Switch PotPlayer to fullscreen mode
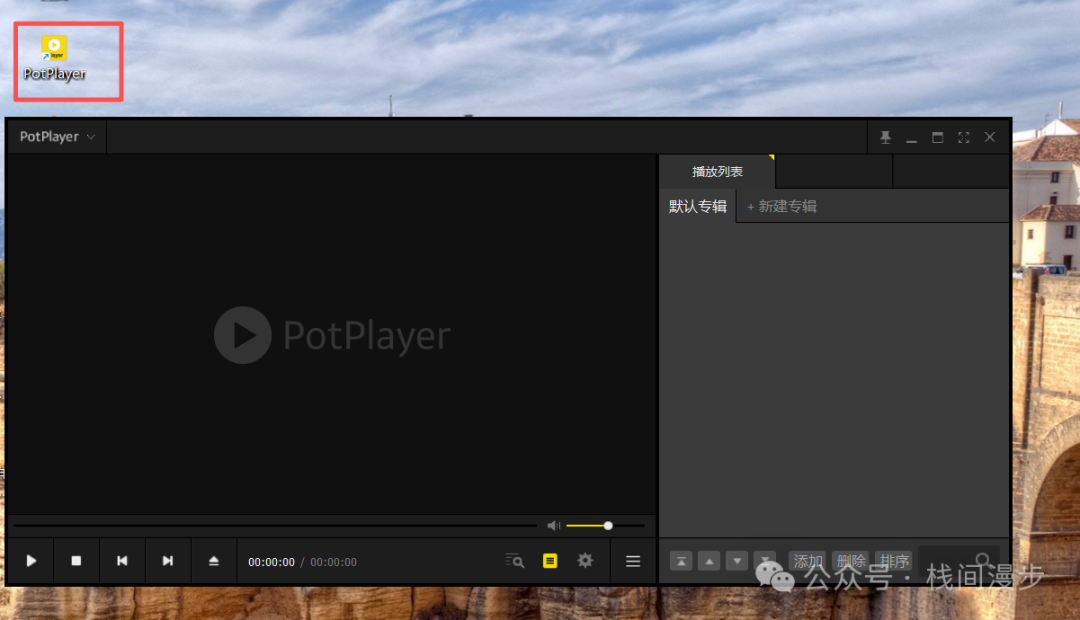The image size is (1080, 620). [964, 137]
